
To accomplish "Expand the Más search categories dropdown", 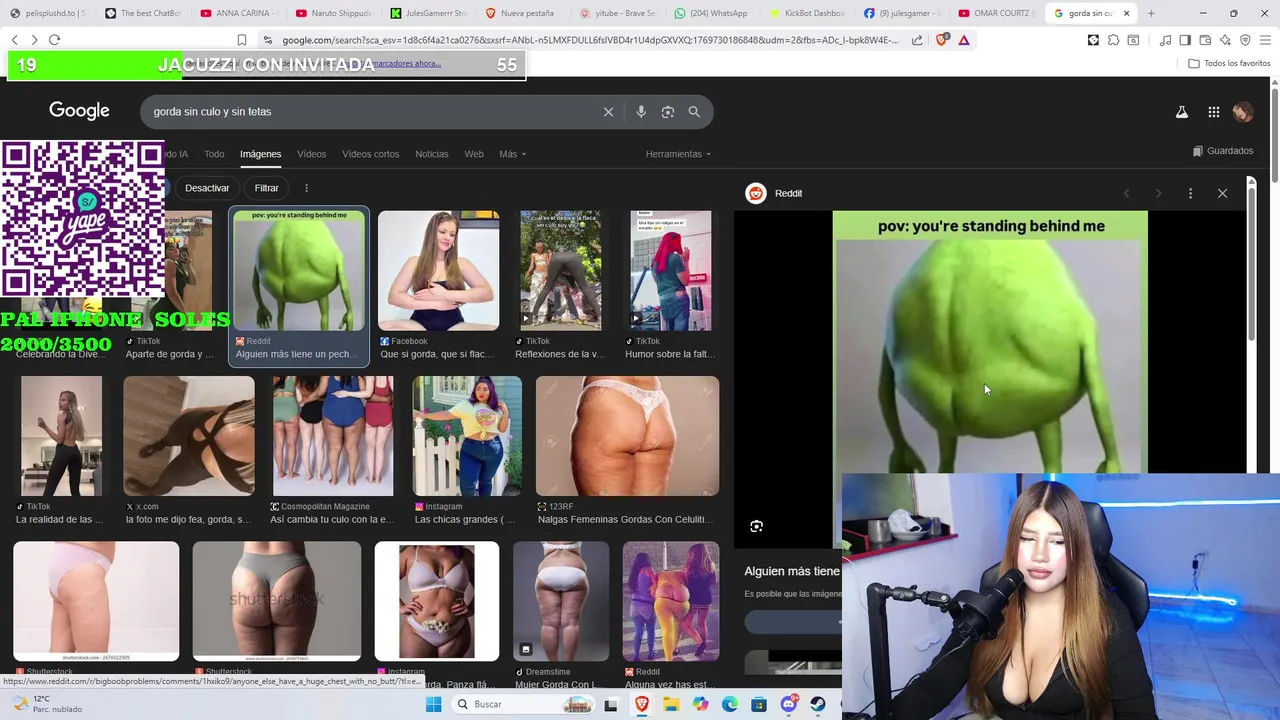I will click(x=512, y=154).
